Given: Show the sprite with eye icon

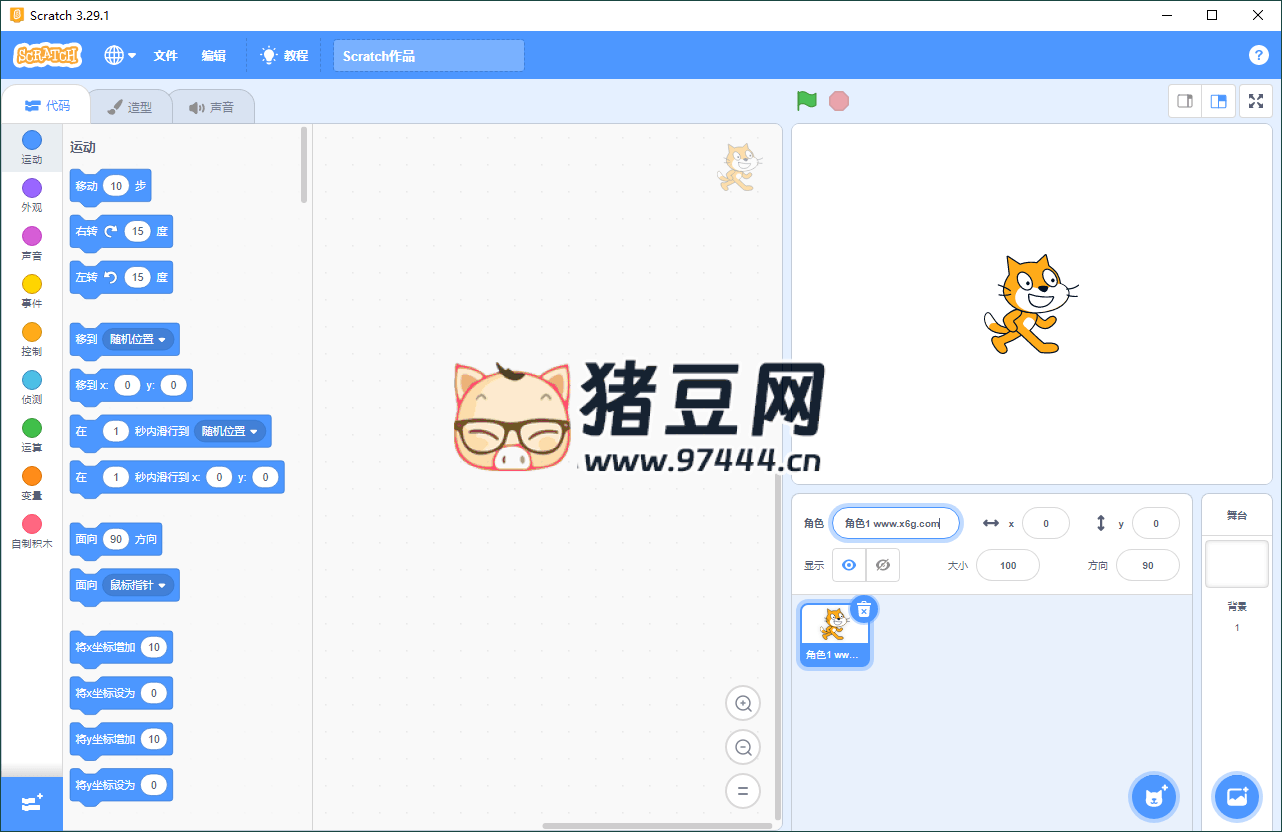Looking at the screenshot, I should click(x=849, y=565).
